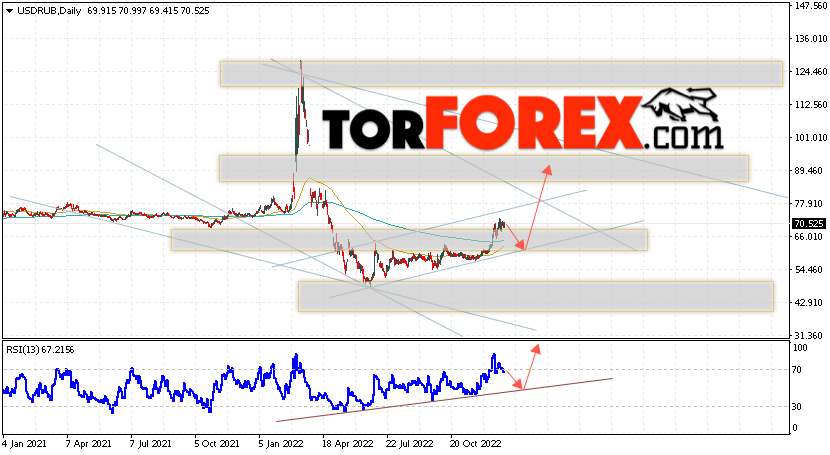Click date label 7 Apr 2021
This screenshot has height=455, width=830.
point(88,443)
